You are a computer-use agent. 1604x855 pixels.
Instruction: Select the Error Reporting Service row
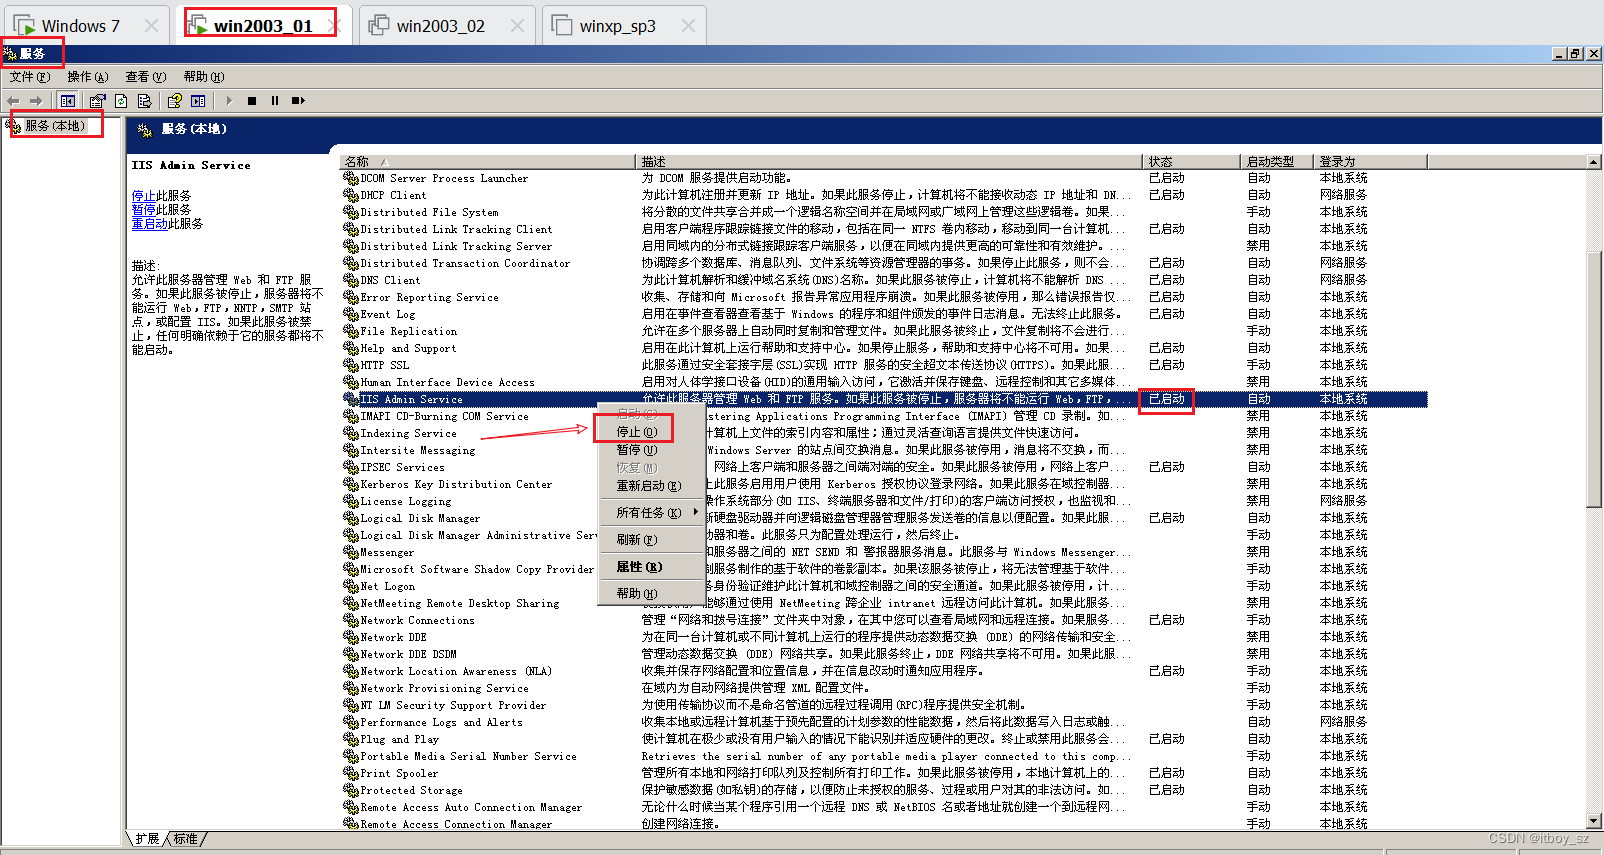click(884, 297)
